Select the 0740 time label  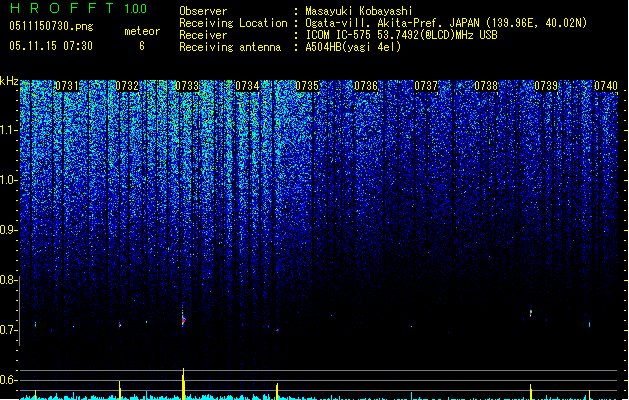pyautogui.click(x=606, y=87)
